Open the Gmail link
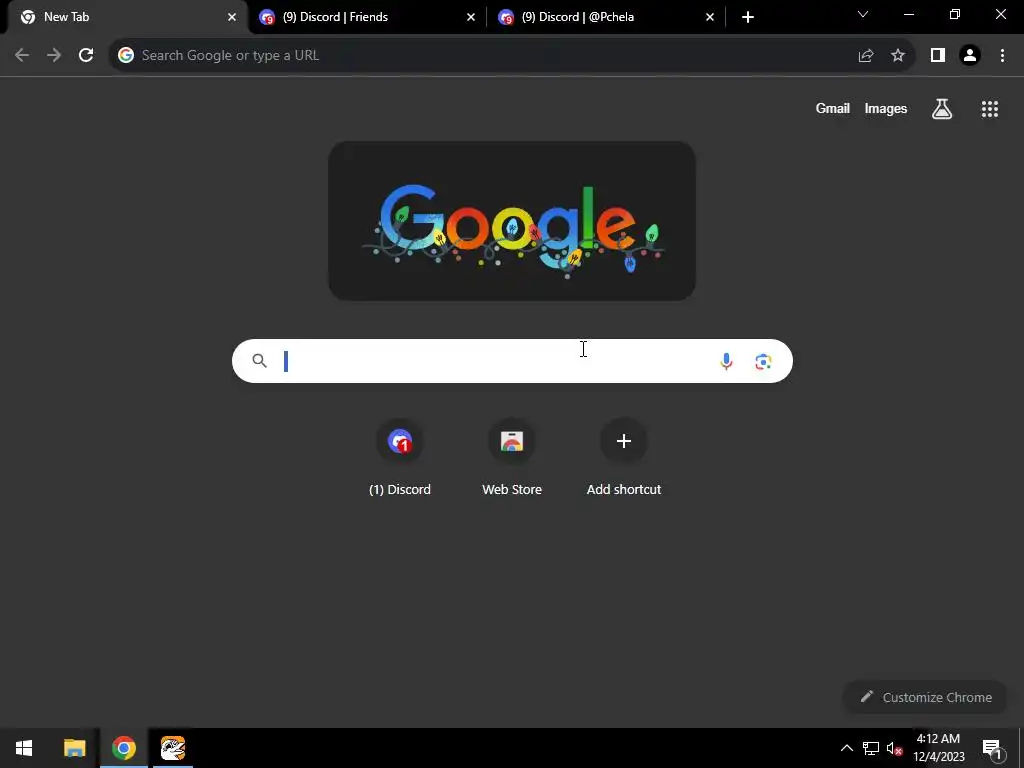 coord(833,108)
